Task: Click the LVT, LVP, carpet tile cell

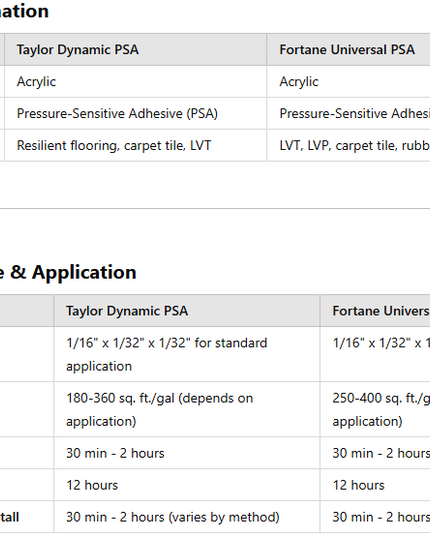Action: [348, 145]
